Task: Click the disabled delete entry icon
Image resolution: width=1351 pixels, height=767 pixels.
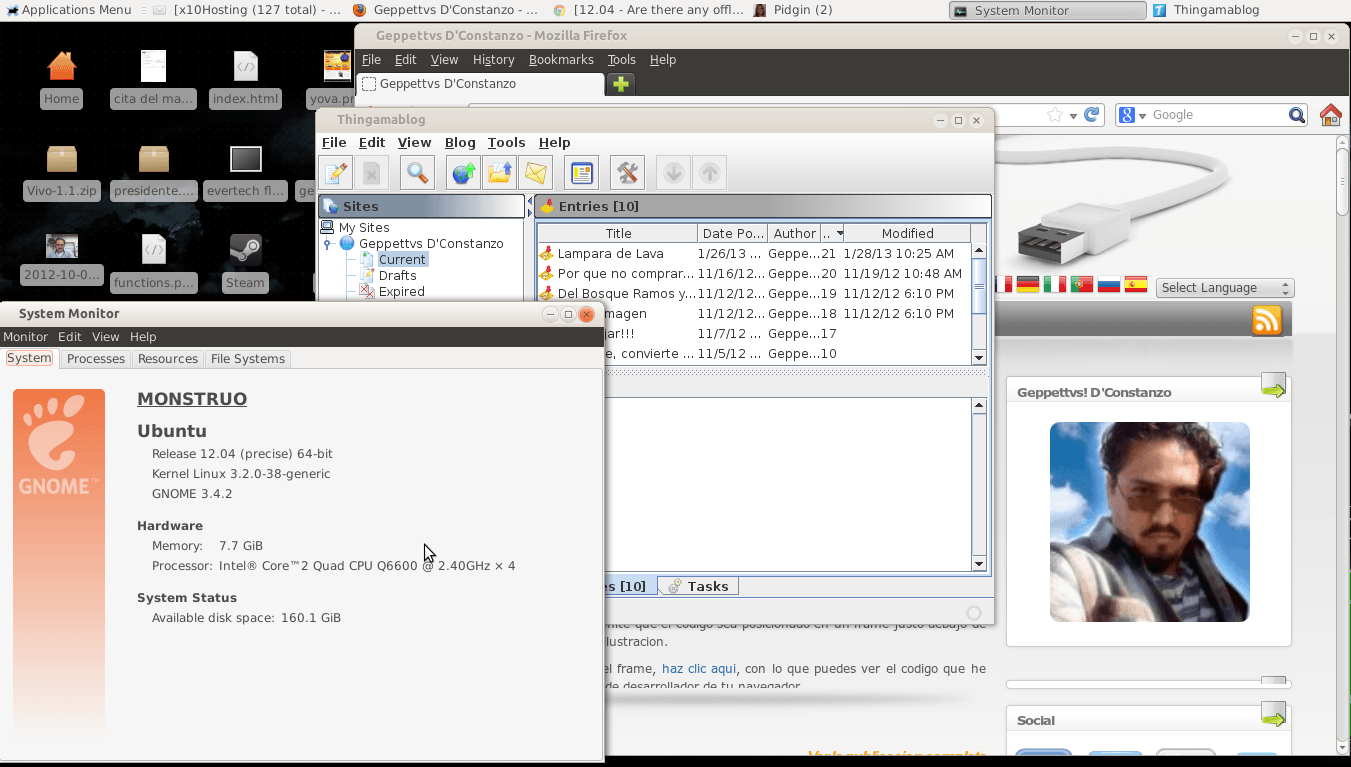Action: click(x=371, y=173)
